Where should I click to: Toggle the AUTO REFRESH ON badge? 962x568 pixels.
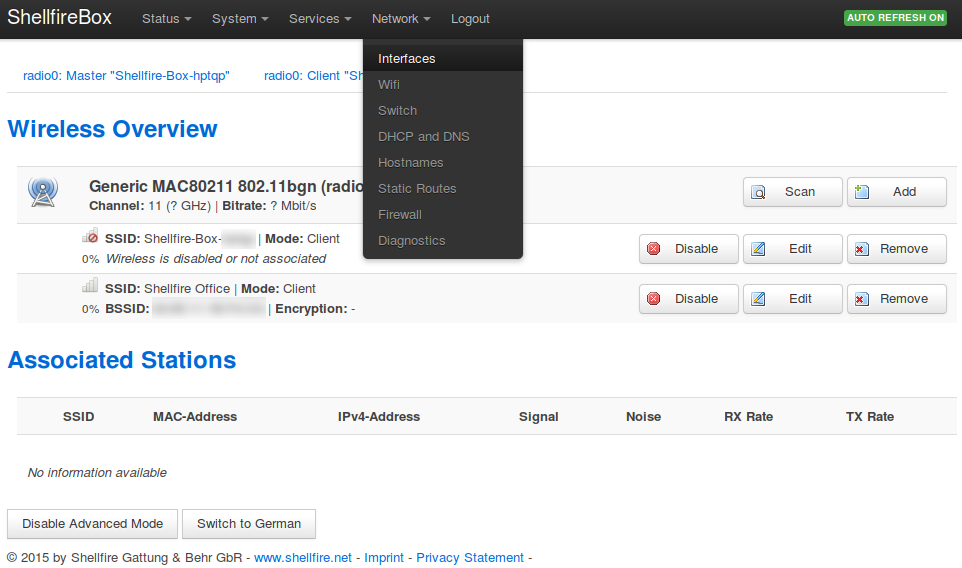[895, 18]
